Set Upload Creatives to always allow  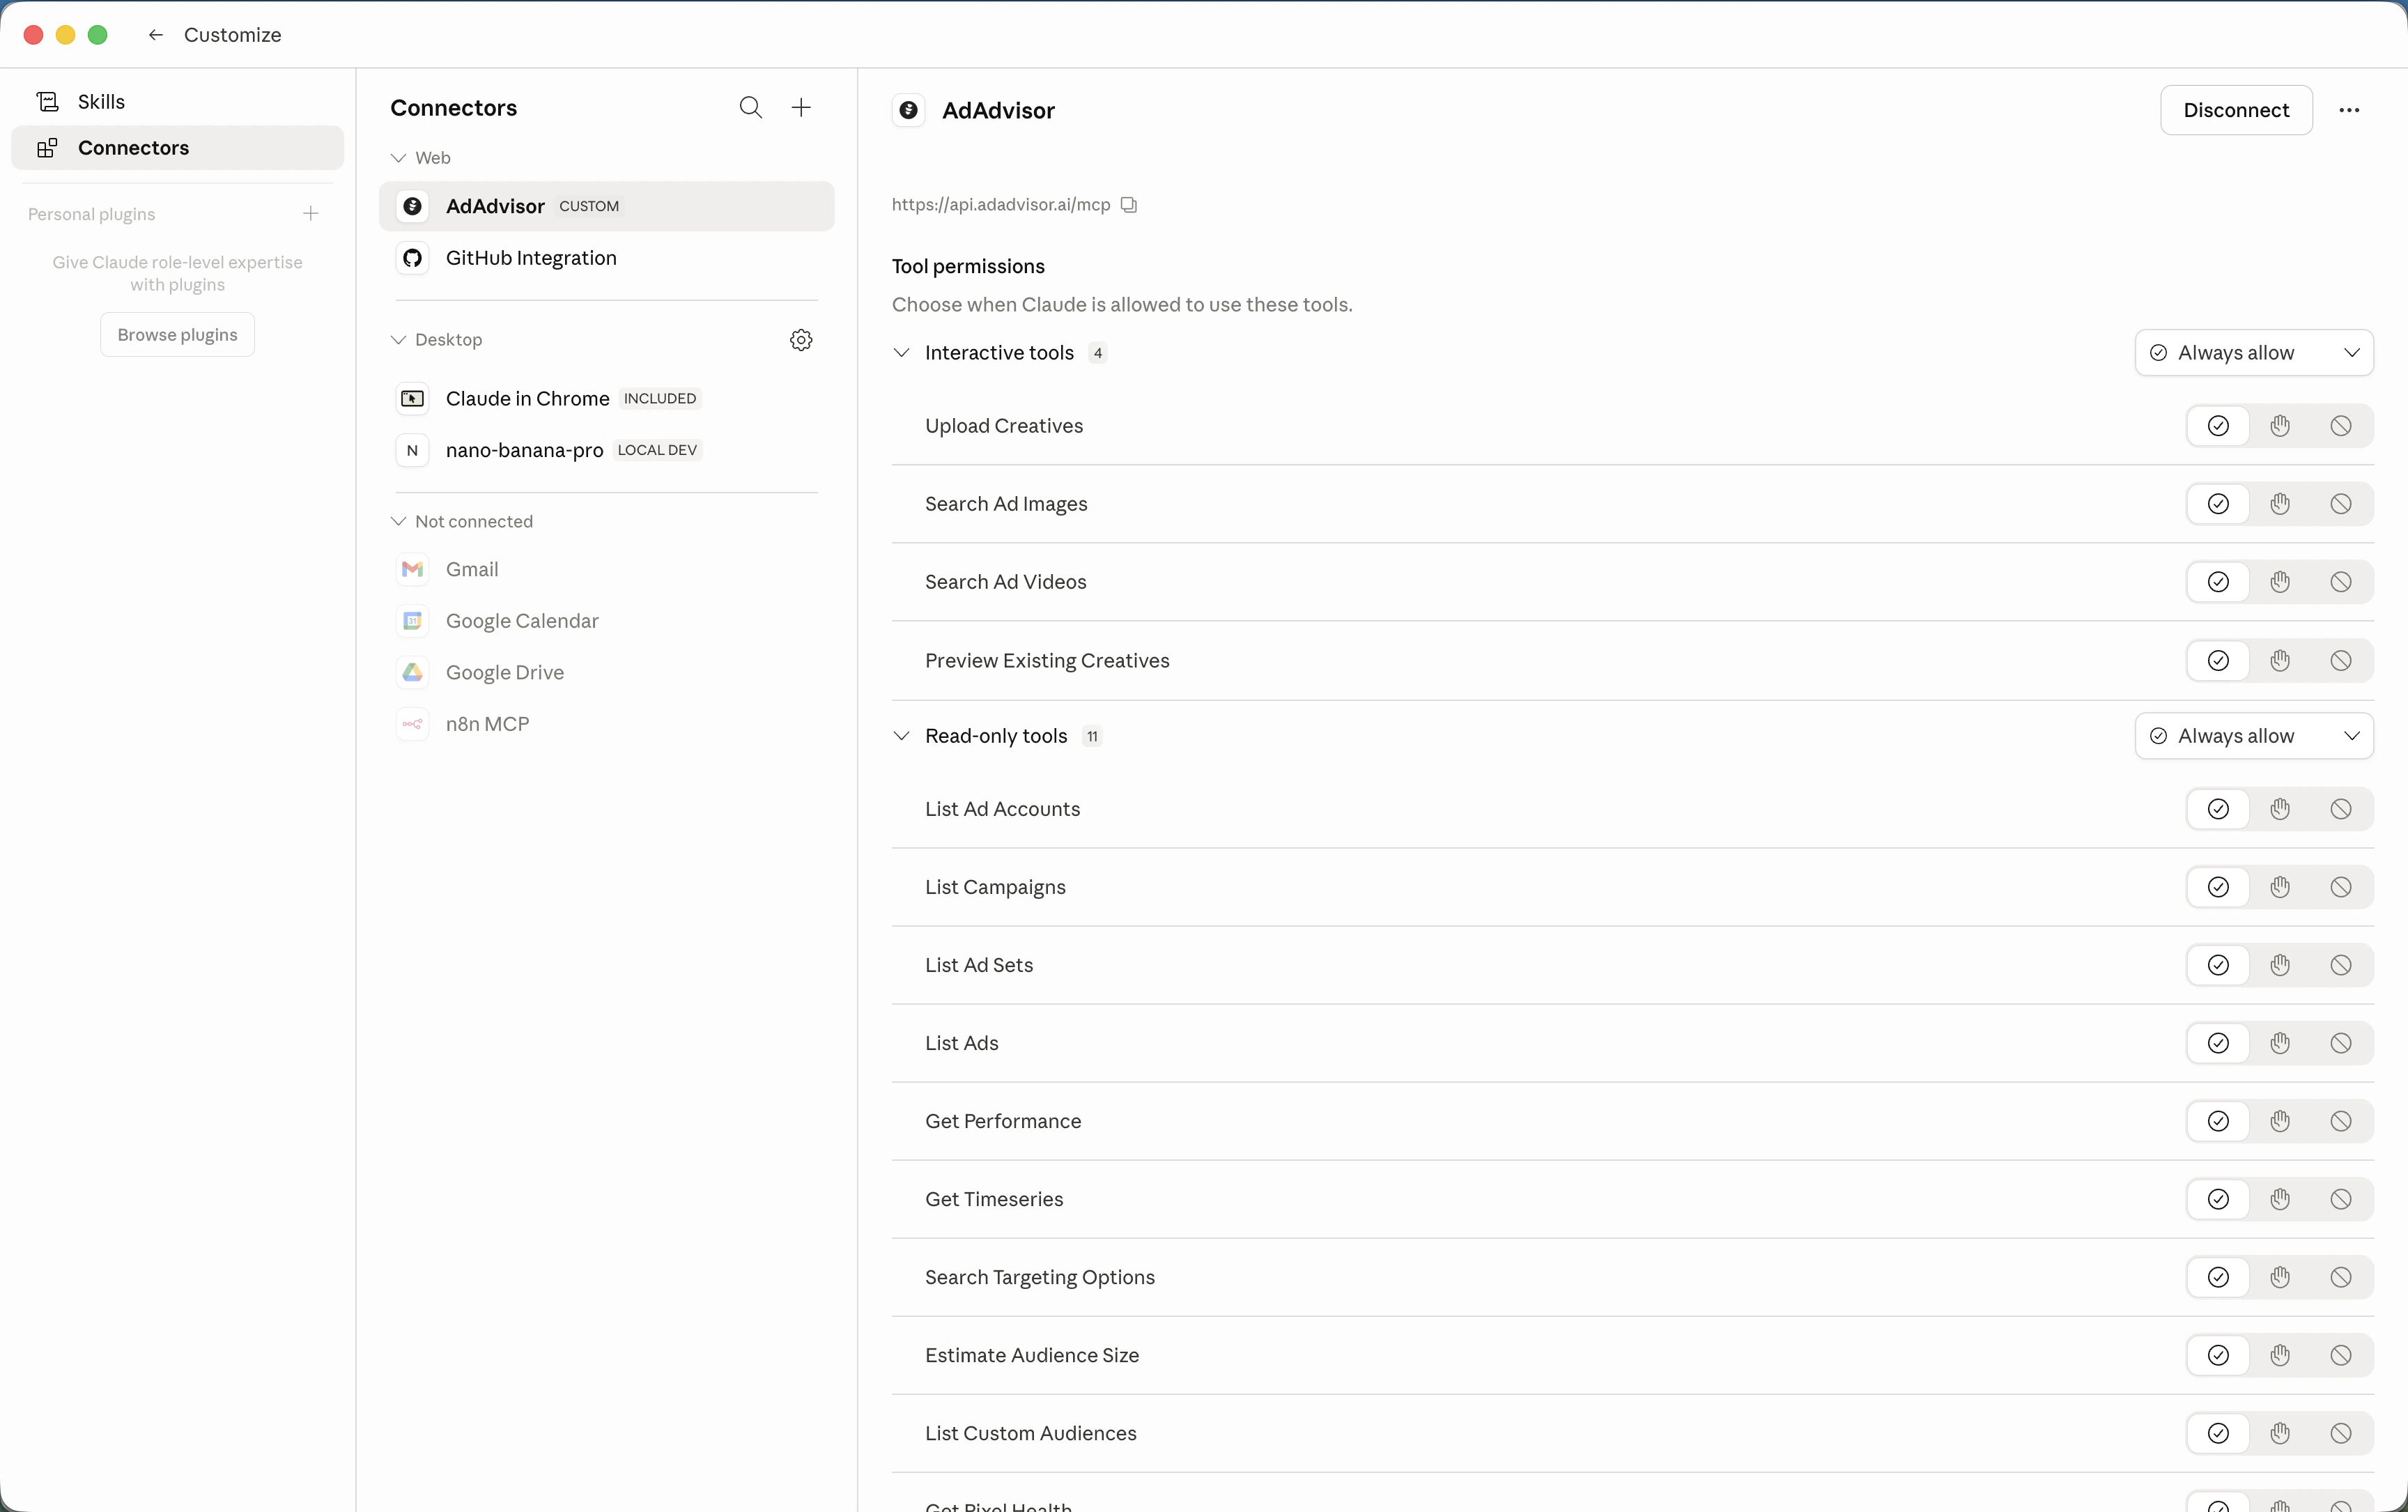click(2218, 426)
